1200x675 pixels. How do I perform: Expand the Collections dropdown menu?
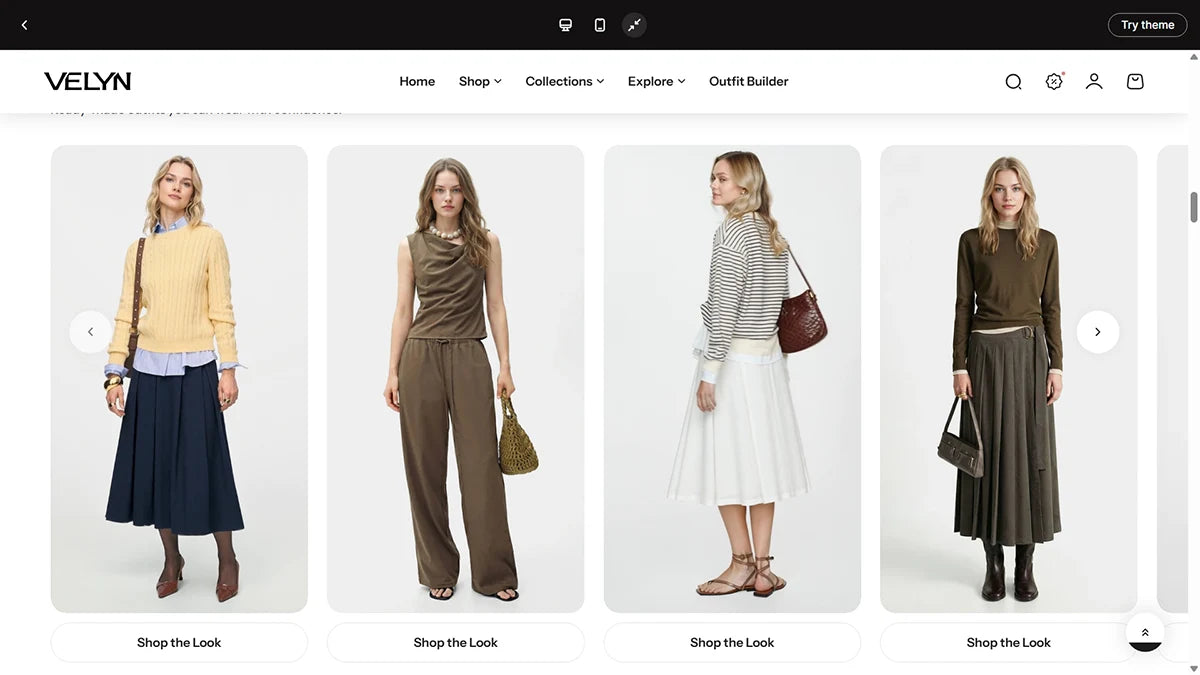coord(564,82)
